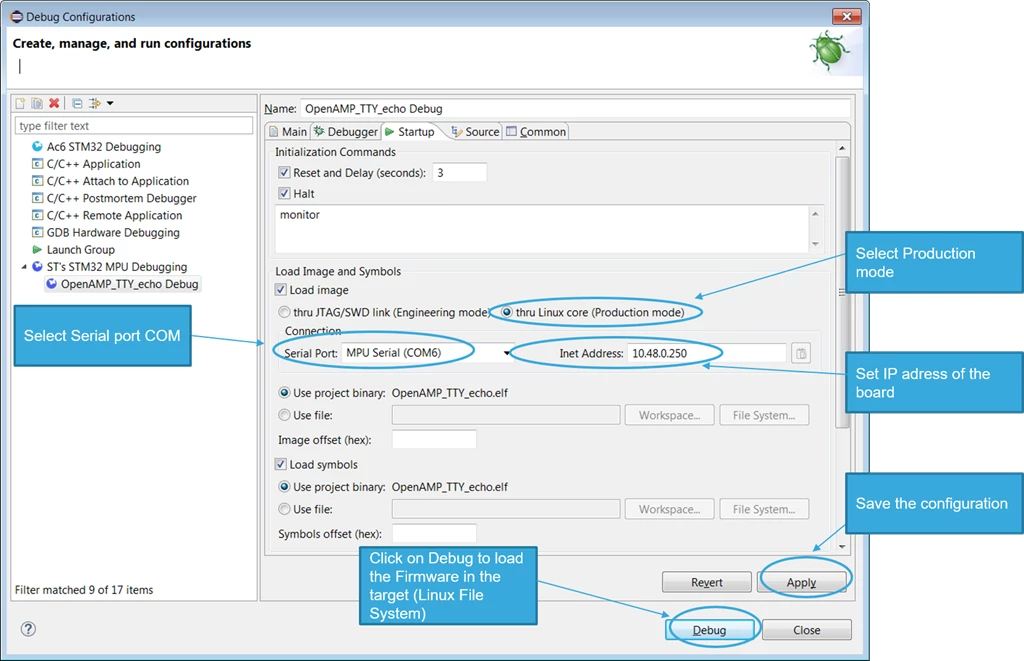1024x661 pixels.
Task: Toggle the Halt checkbox
Action: click(284, 193)
